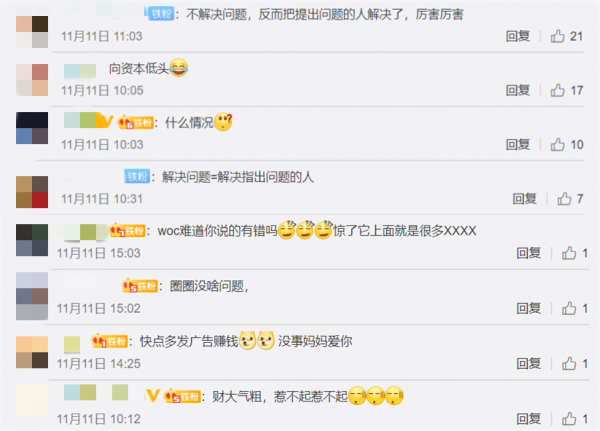Reply to the 11:03 comment
This screenshot has width=600, height=431.
point(518,36)
